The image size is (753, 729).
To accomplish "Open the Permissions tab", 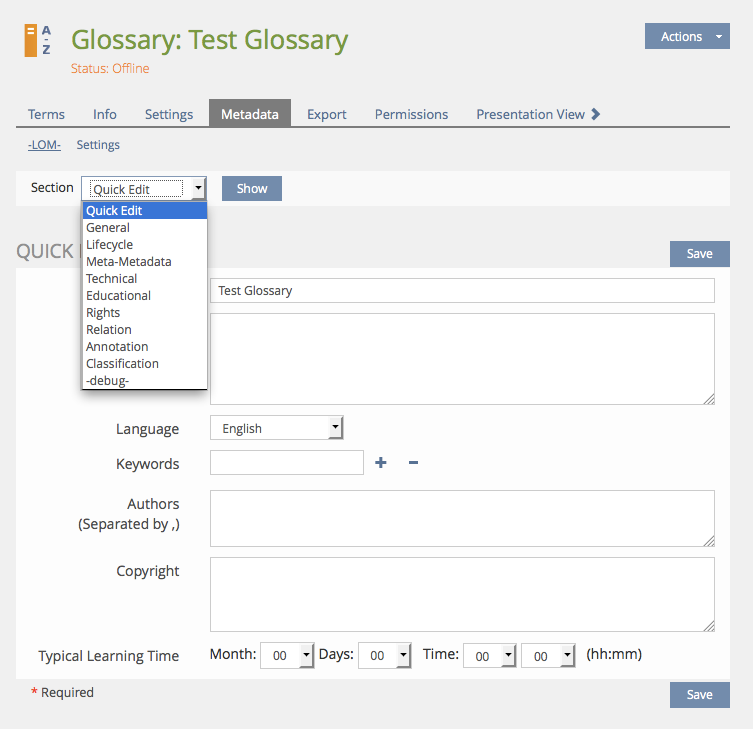I will 411,114.
